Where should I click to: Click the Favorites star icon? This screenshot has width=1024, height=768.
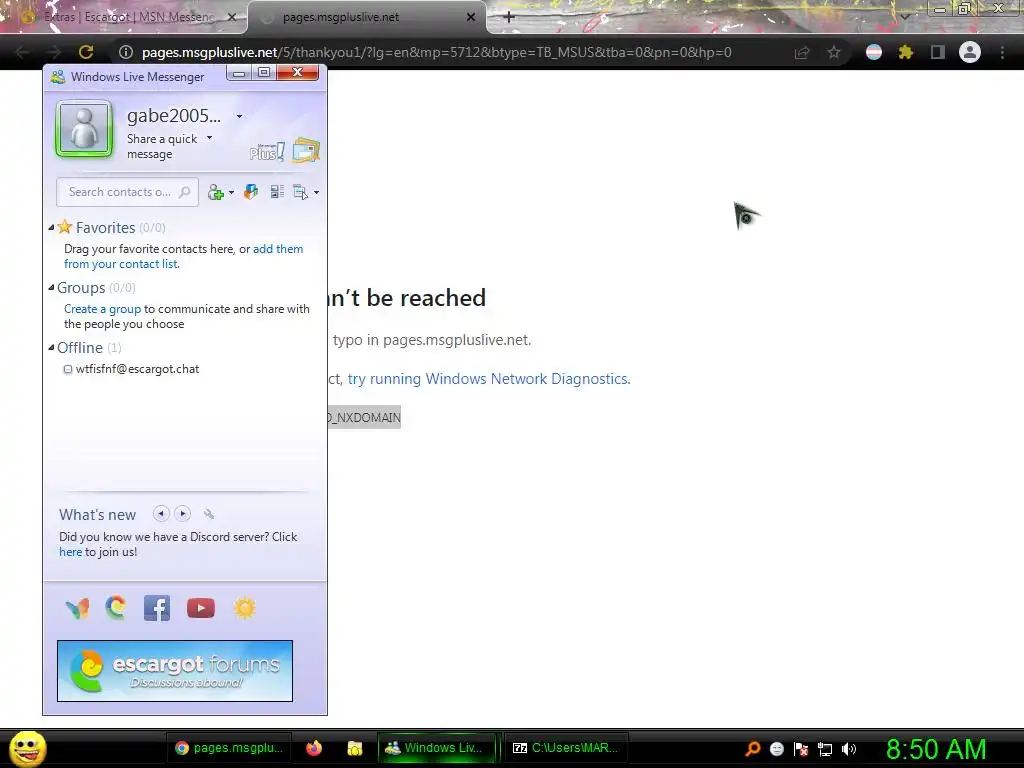(65, 227)
